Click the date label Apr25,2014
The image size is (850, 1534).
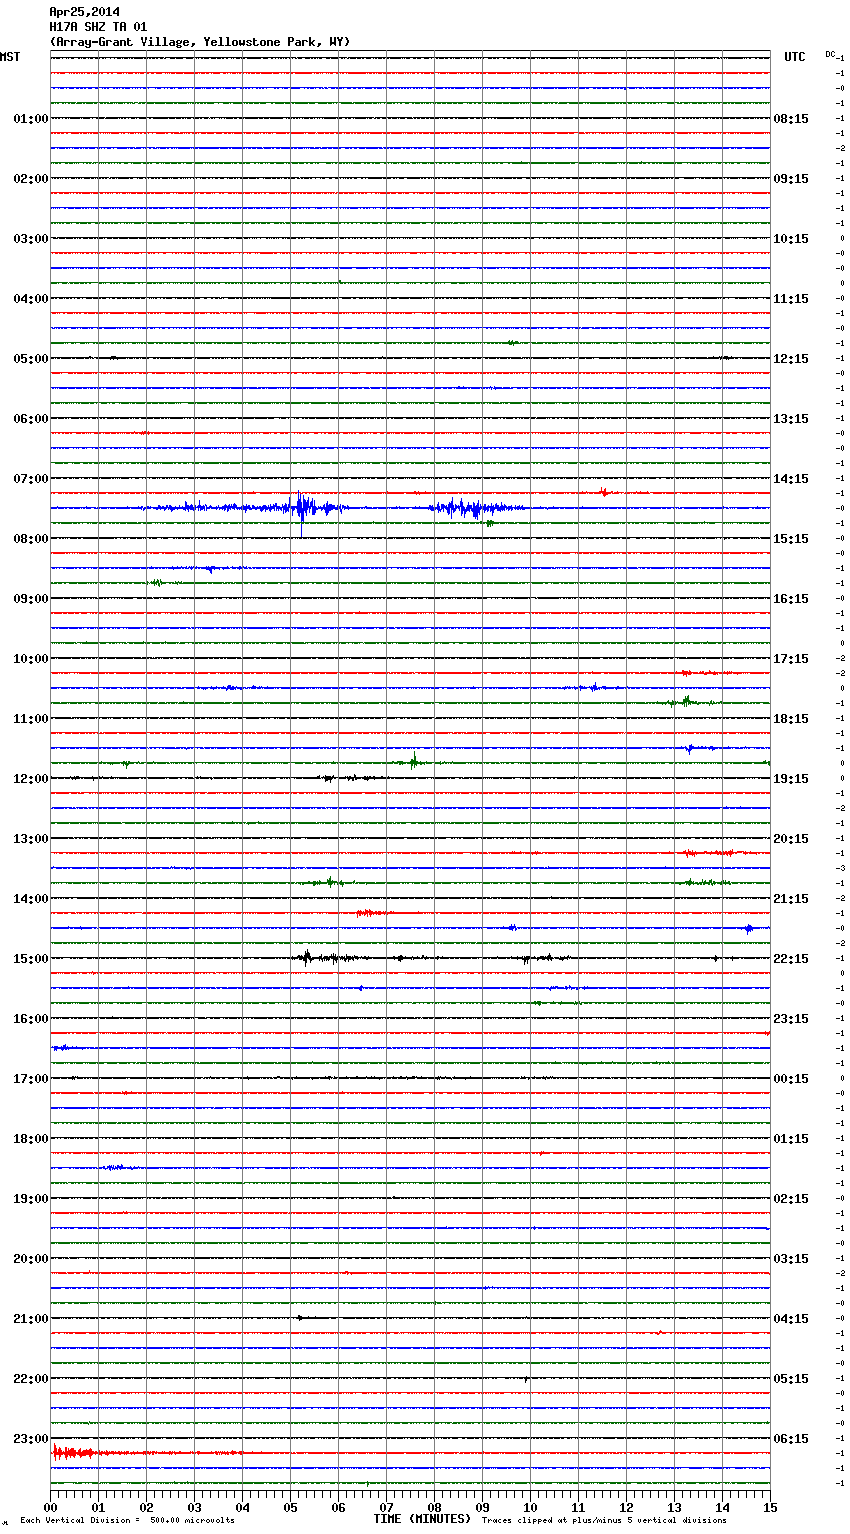84,12
